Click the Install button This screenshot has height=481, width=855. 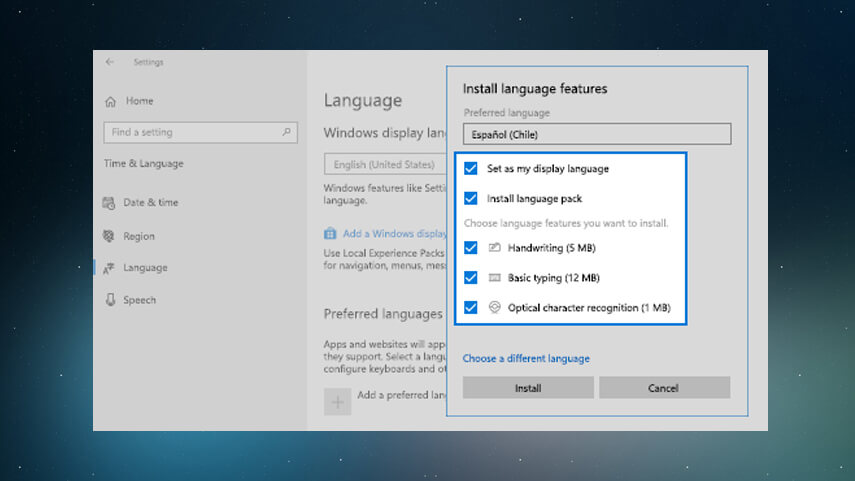528,388
